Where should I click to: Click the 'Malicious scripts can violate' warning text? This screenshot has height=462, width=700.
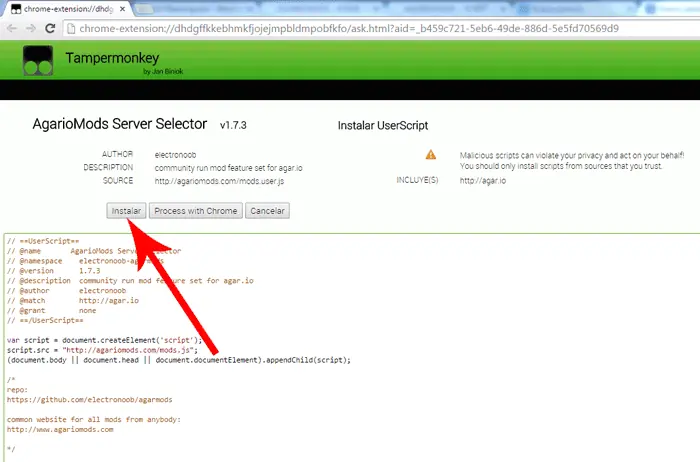572,155
